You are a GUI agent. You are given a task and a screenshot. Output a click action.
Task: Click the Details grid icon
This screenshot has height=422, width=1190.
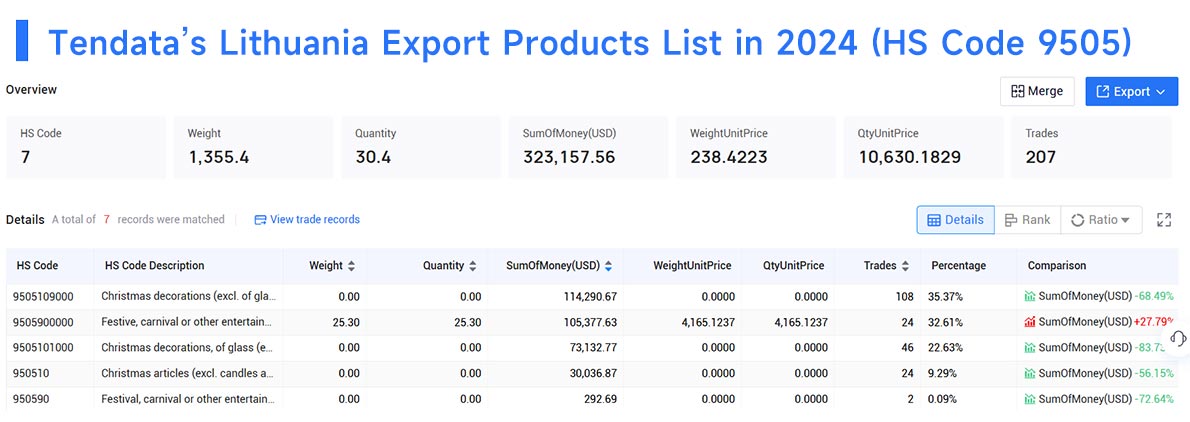pos(934,219)
